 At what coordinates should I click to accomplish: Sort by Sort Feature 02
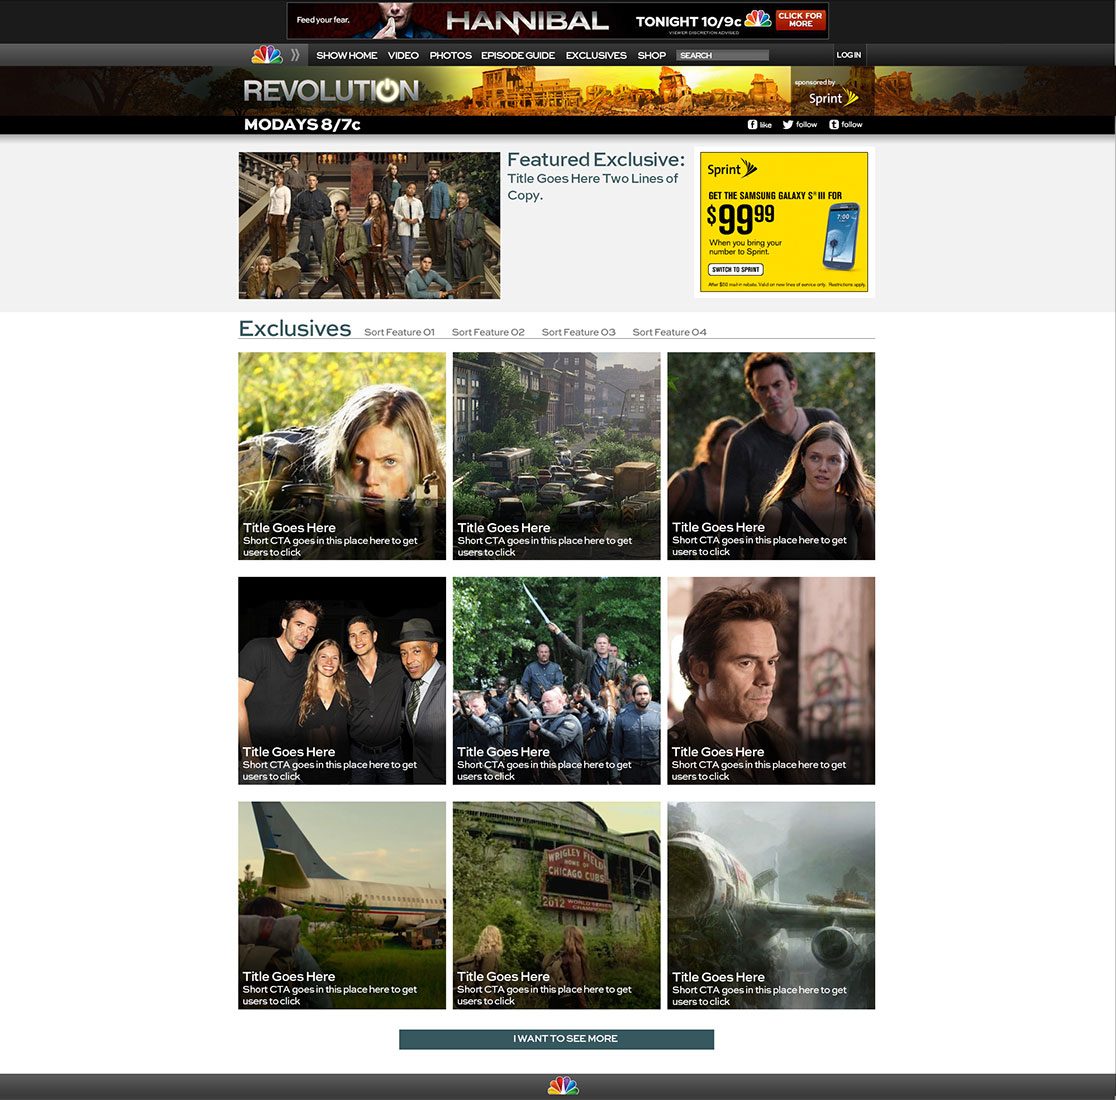pyautogui.click(x=488, y=332)
